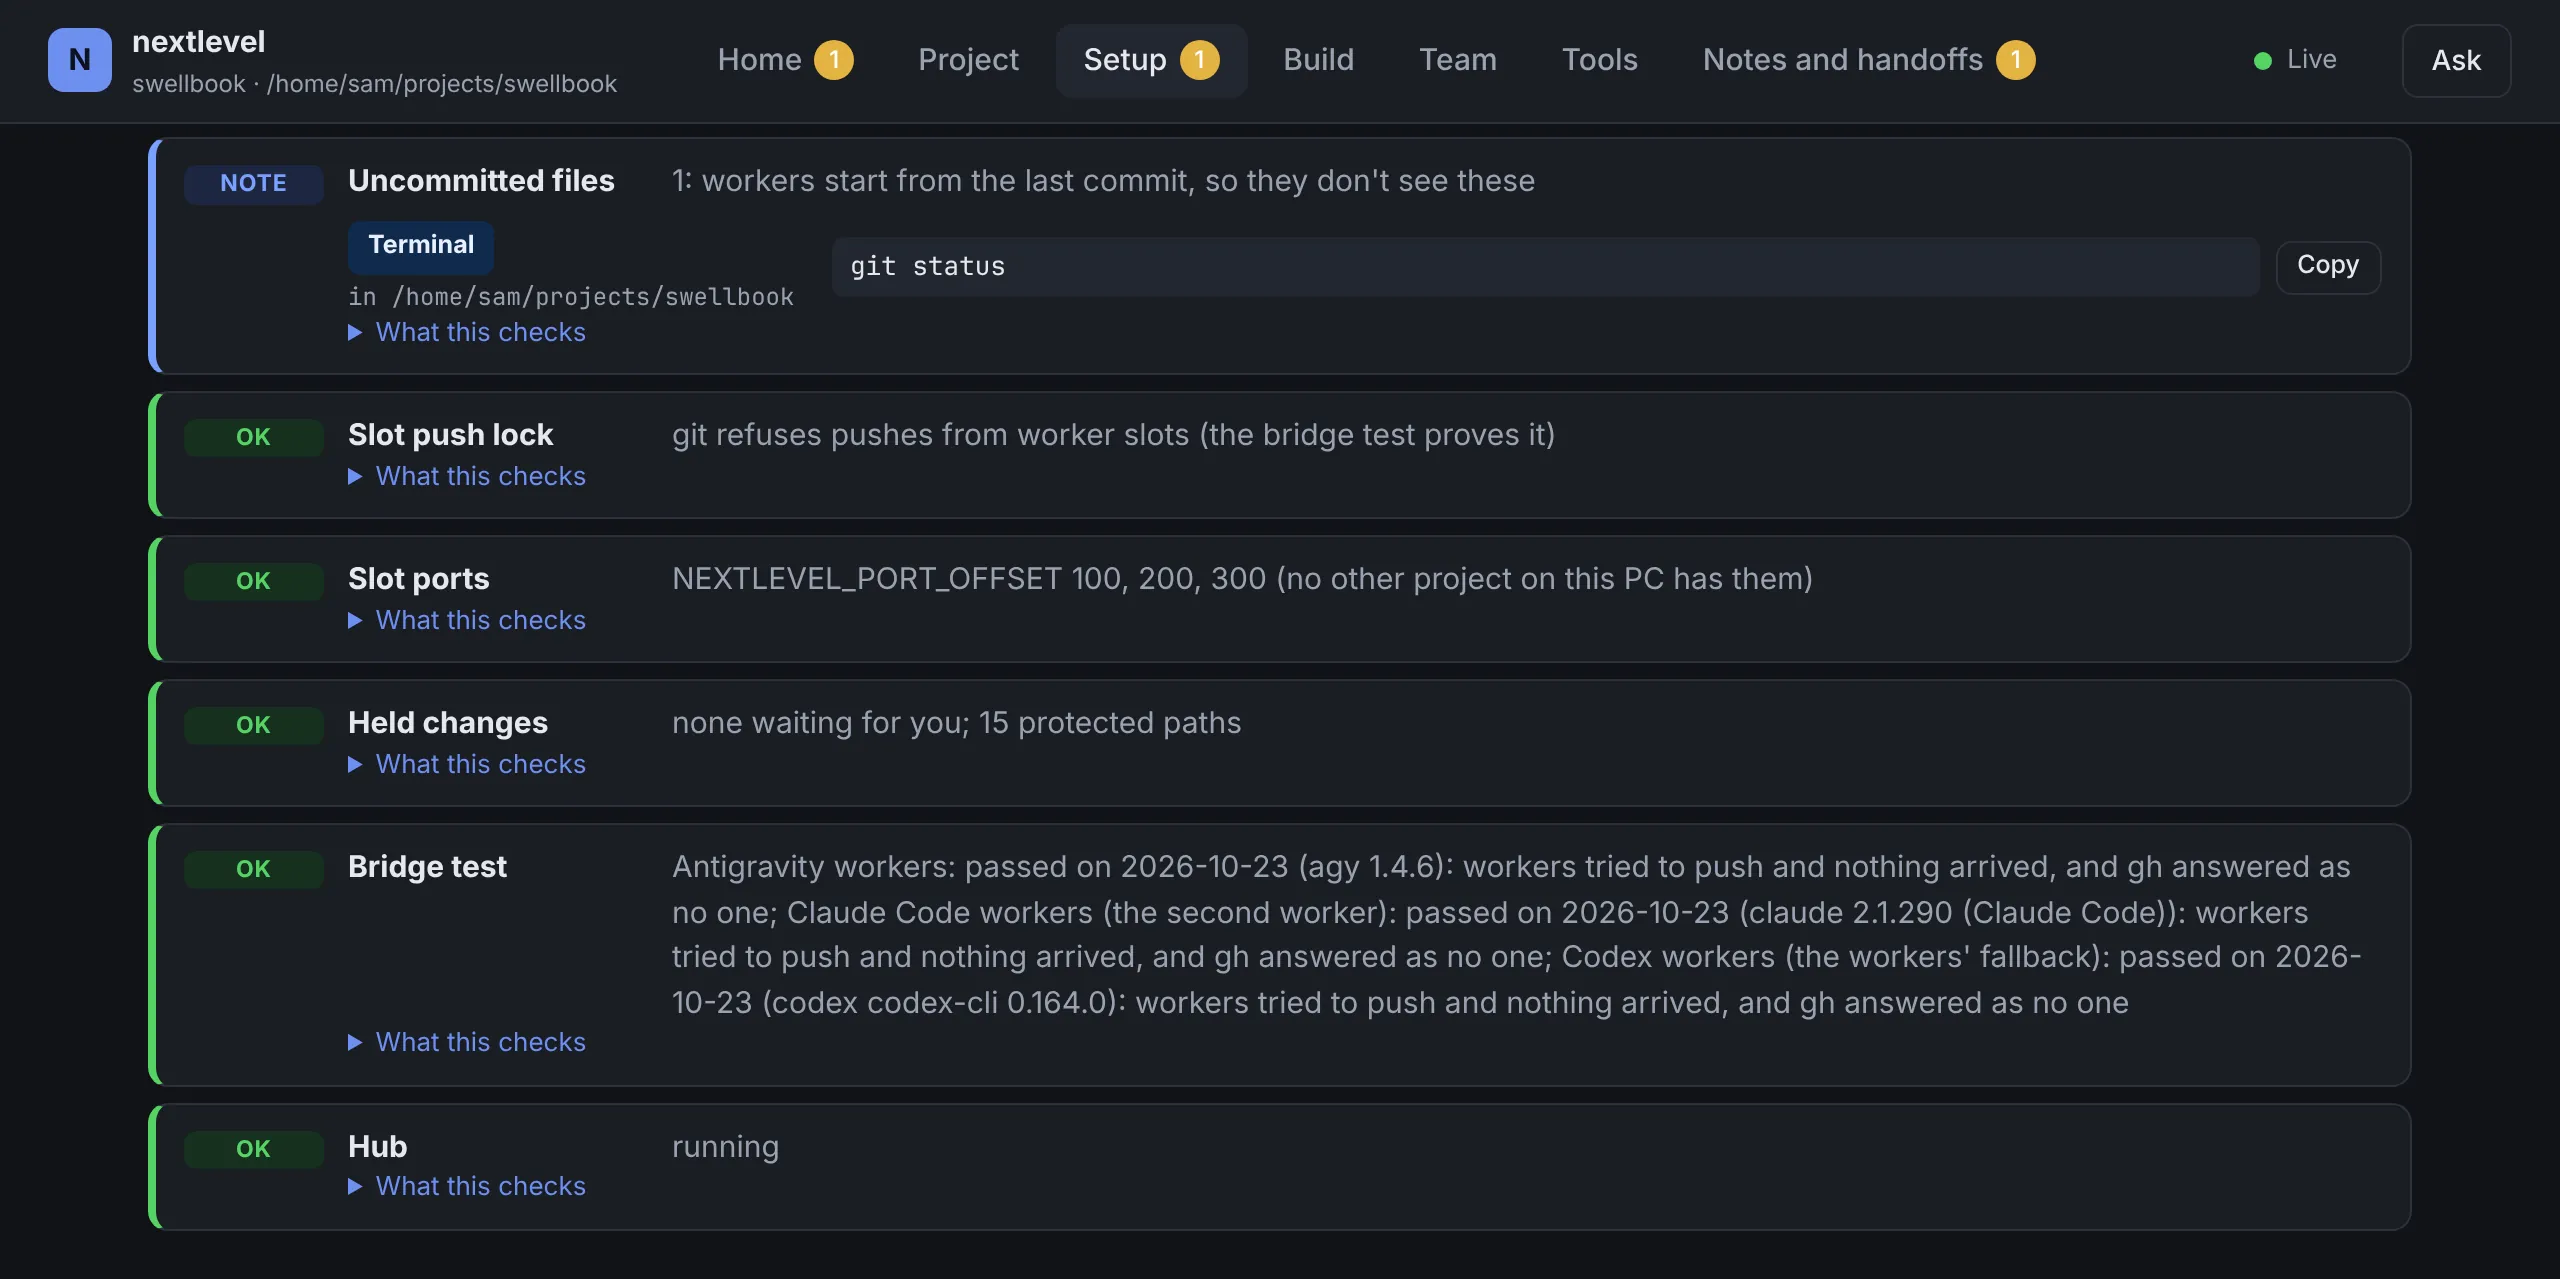Click the OK badge for Slot push lock
This screenshot has height=1279, width=2560.
(254, 438)
